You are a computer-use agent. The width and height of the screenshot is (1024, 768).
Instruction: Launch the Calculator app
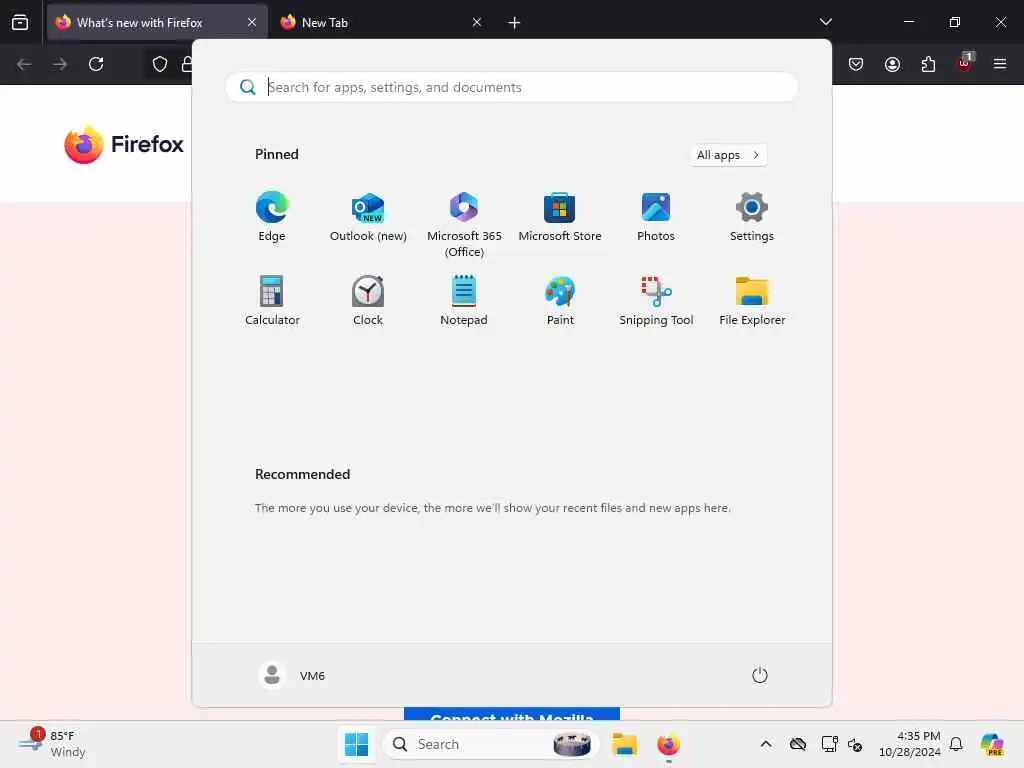(272, 300)
